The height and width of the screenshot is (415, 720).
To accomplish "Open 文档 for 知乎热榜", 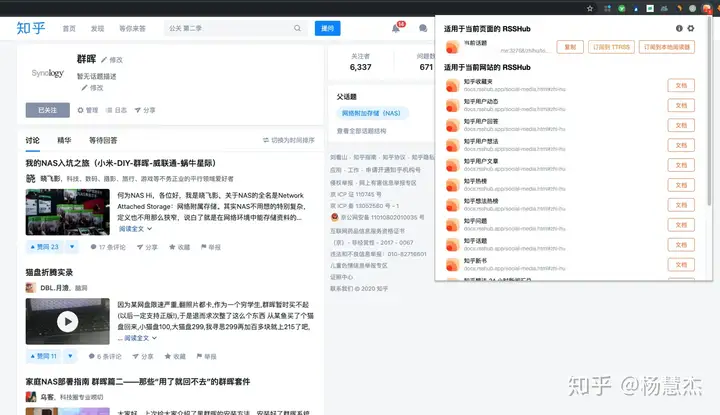I will (x=681, y=185).
